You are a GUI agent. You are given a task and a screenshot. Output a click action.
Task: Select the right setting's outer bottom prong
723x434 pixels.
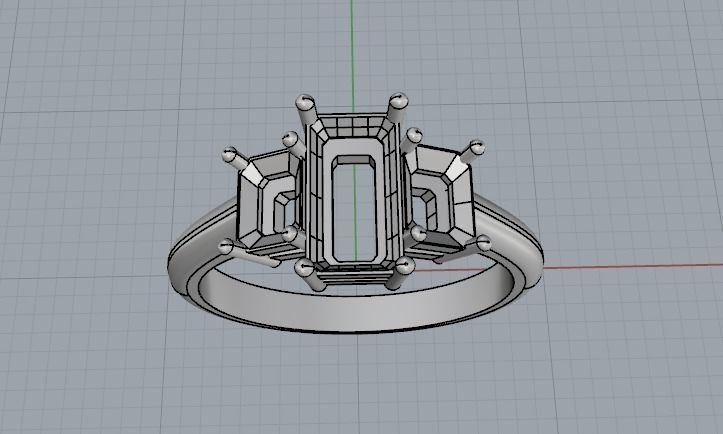click(x=463, y=249)
